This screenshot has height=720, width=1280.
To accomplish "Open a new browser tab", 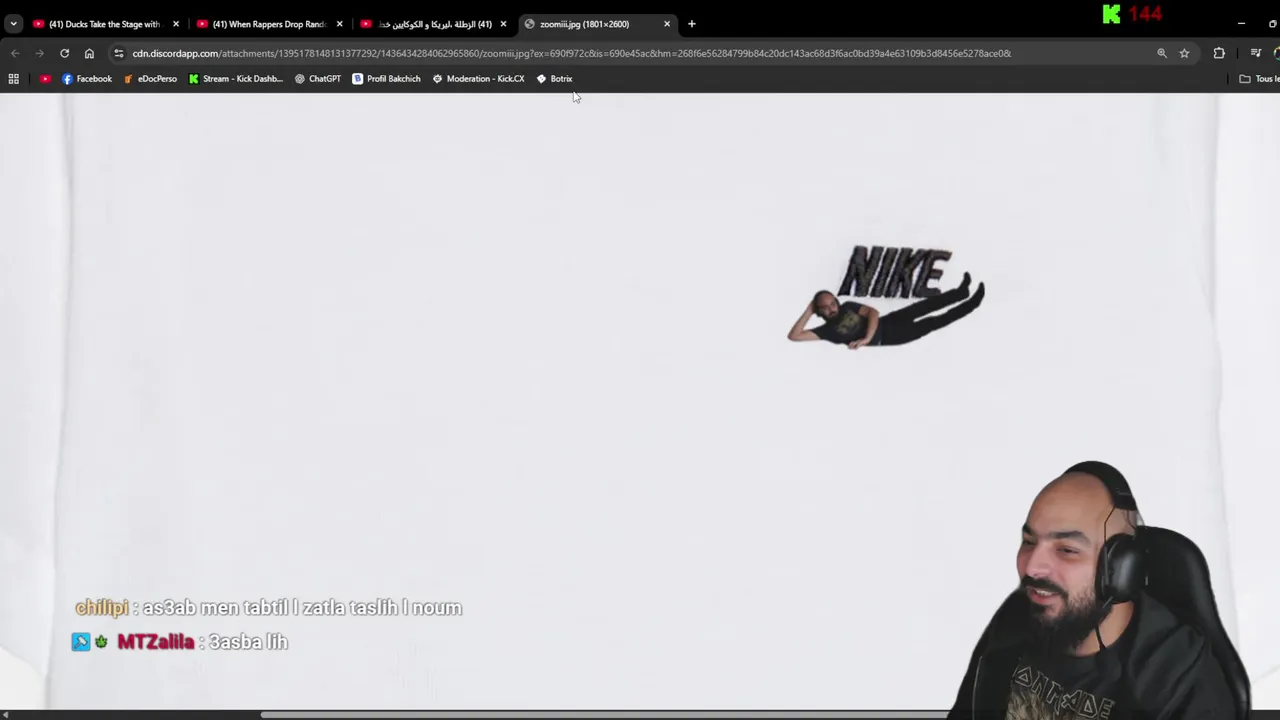I will point(691,24).
